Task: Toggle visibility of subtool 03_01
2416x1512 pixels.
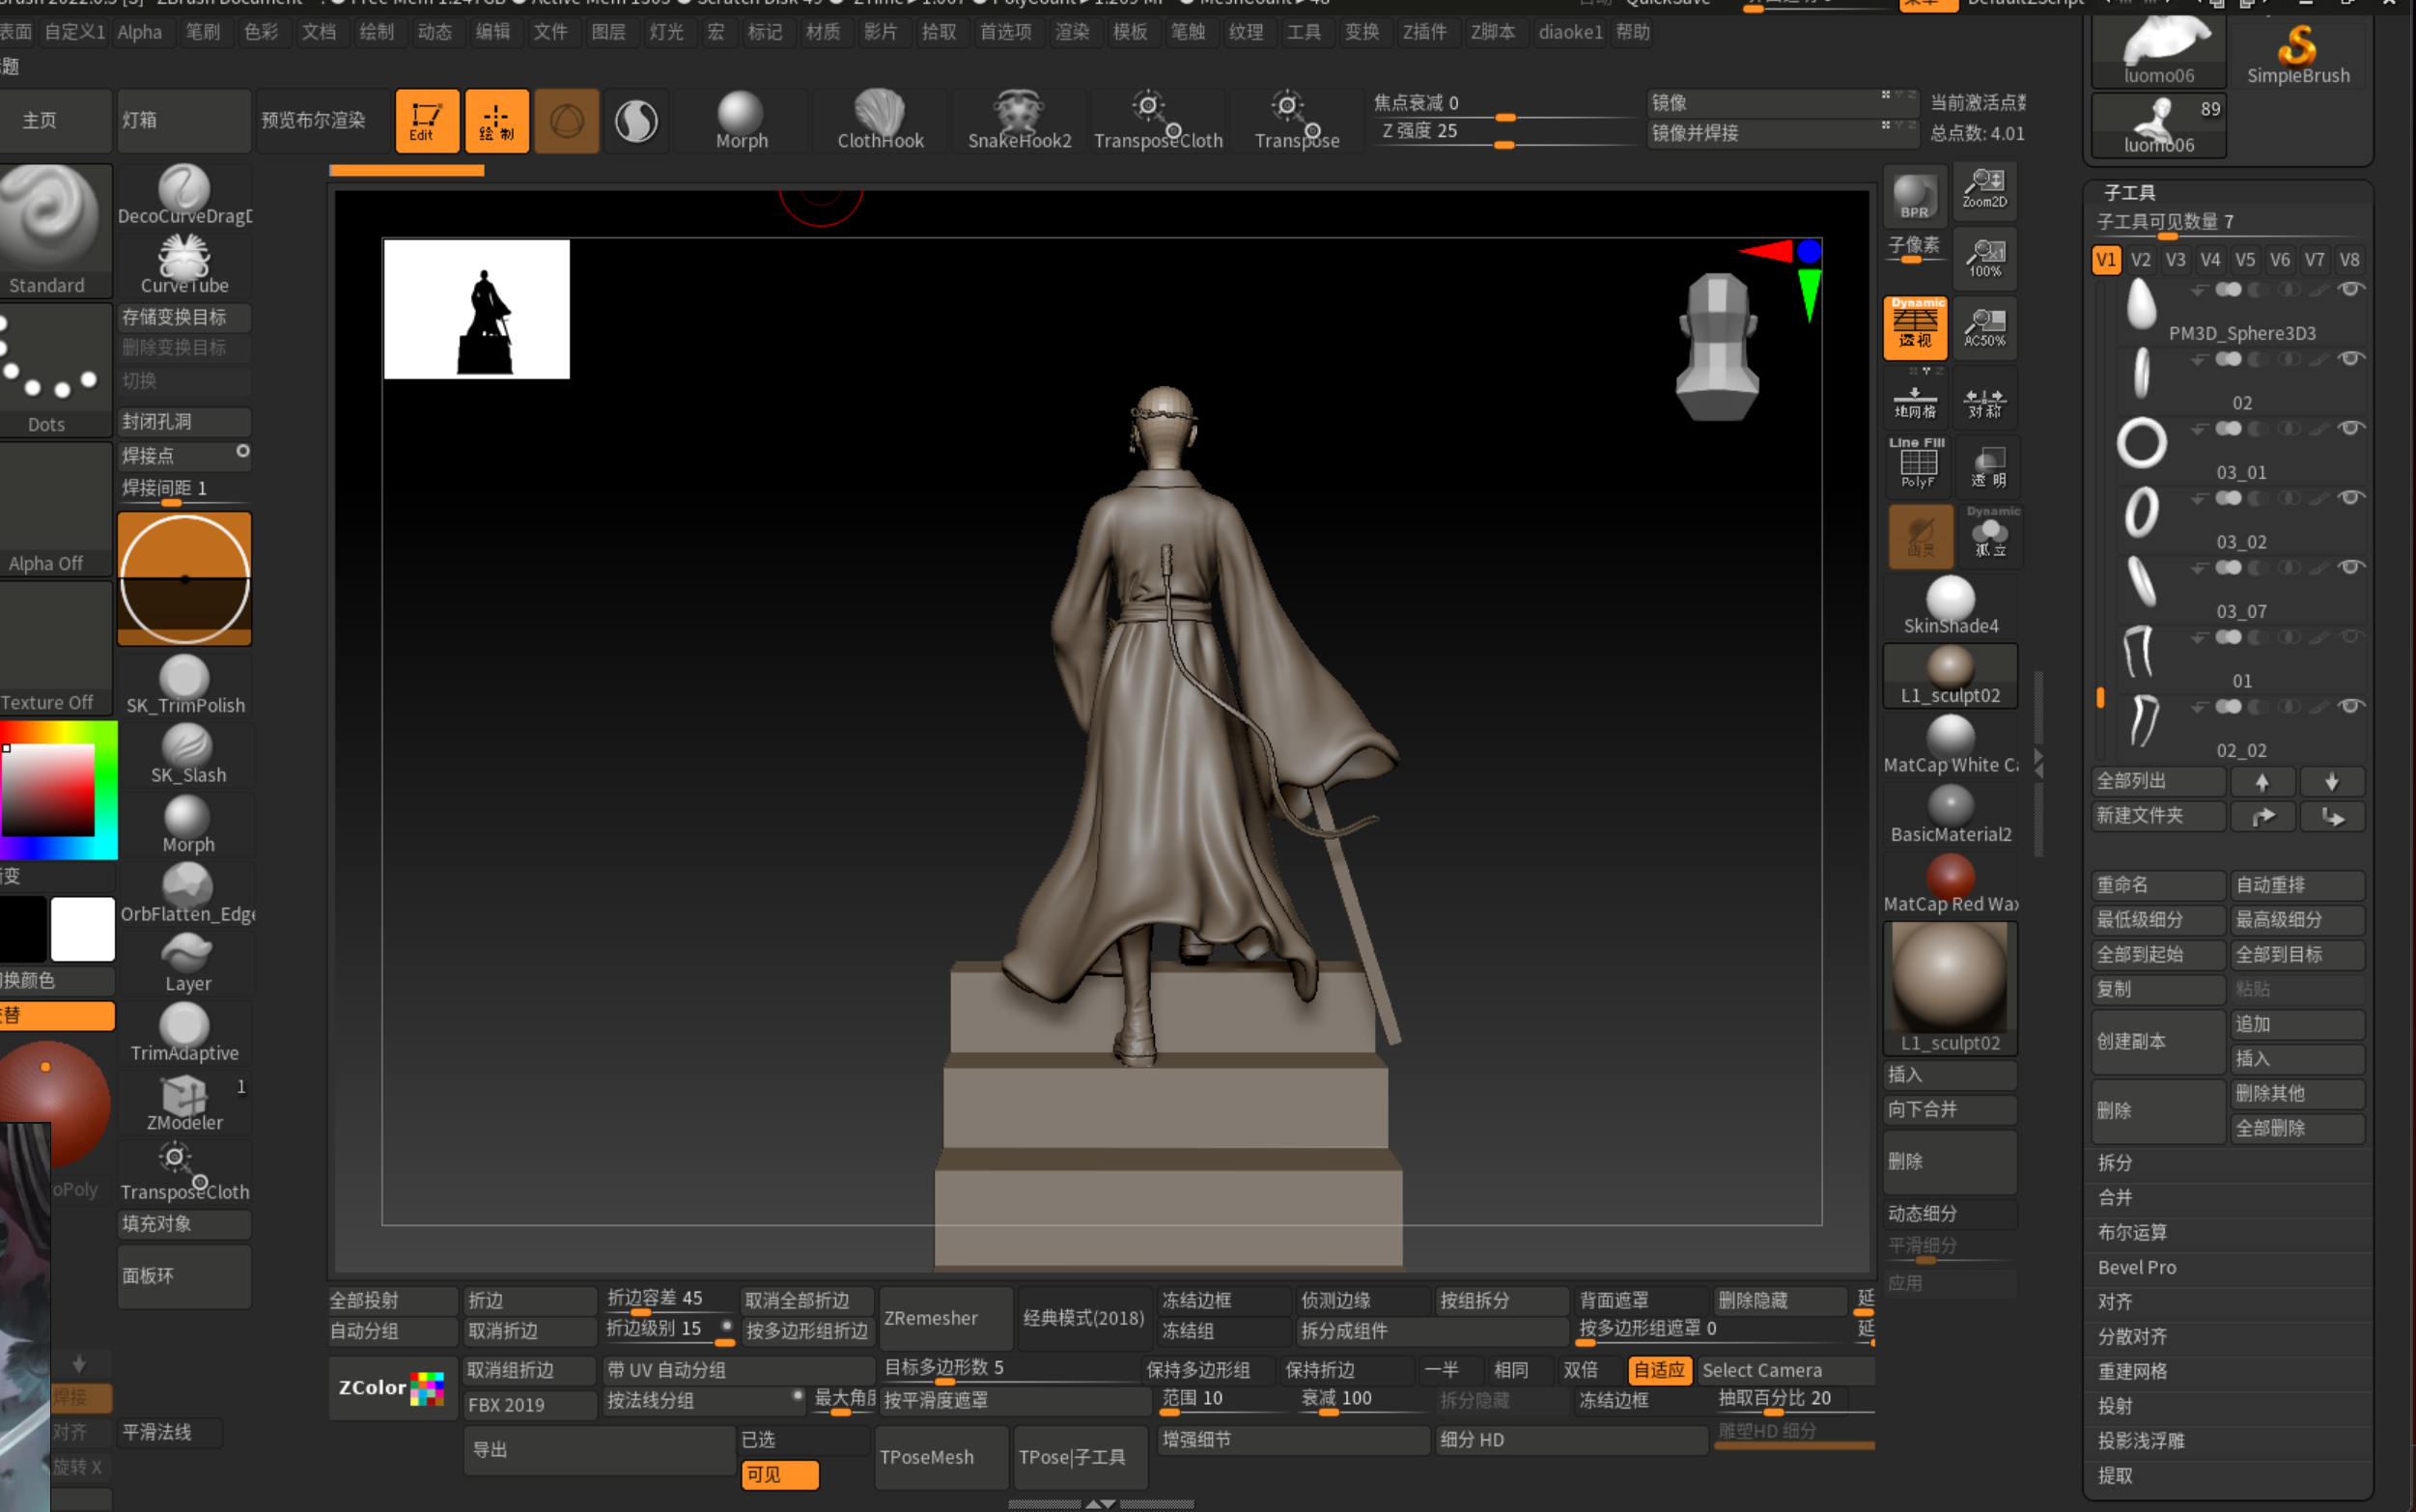Action: tap(2351, 428)
